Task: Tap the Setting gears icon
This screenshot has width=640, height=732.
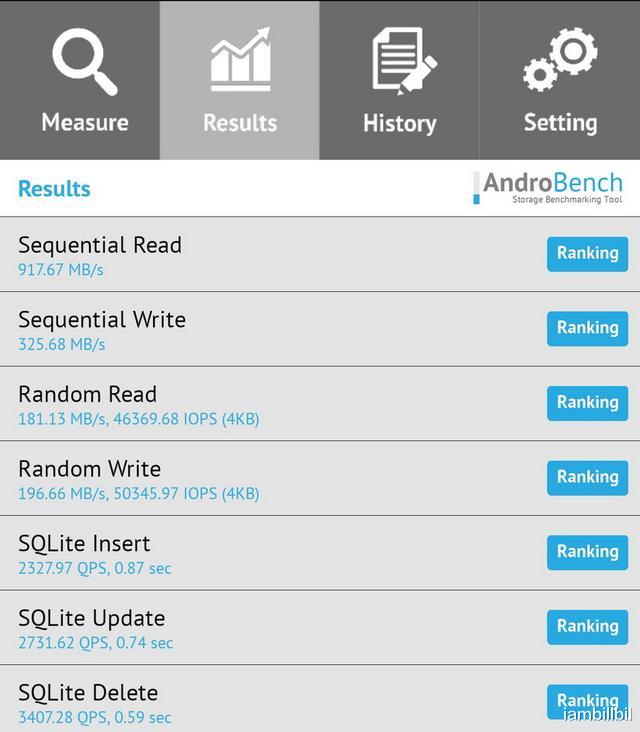Action: tap(560, 59)
